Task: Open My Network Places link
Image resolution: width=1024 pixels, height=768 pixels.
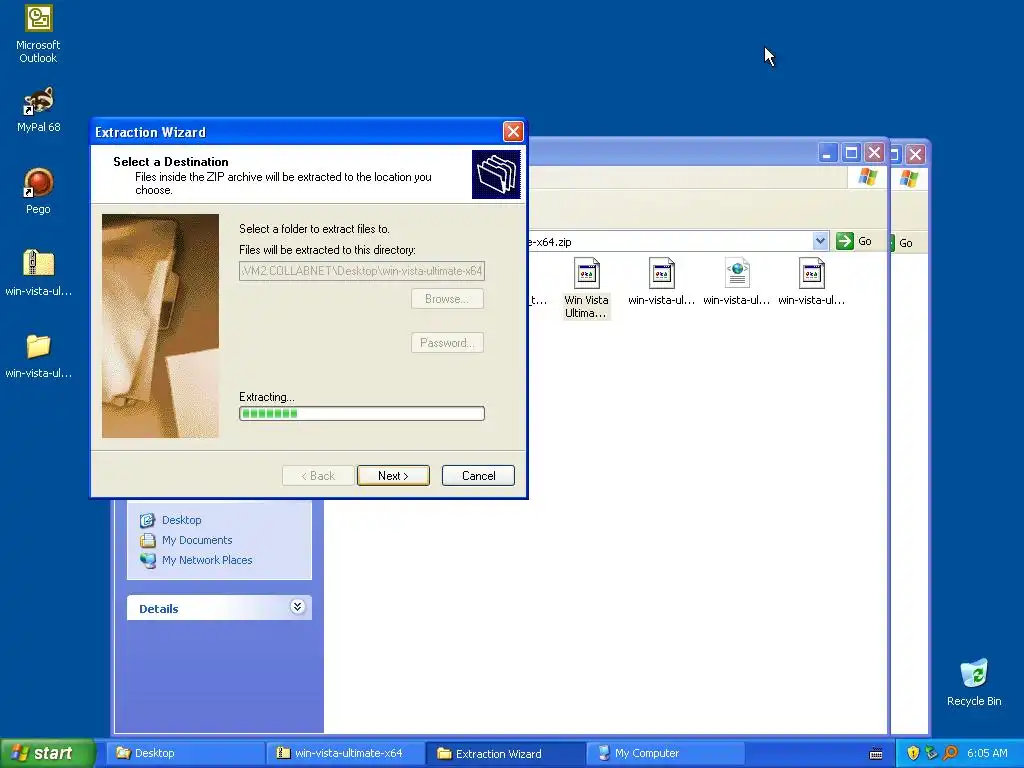Action: 207,560
